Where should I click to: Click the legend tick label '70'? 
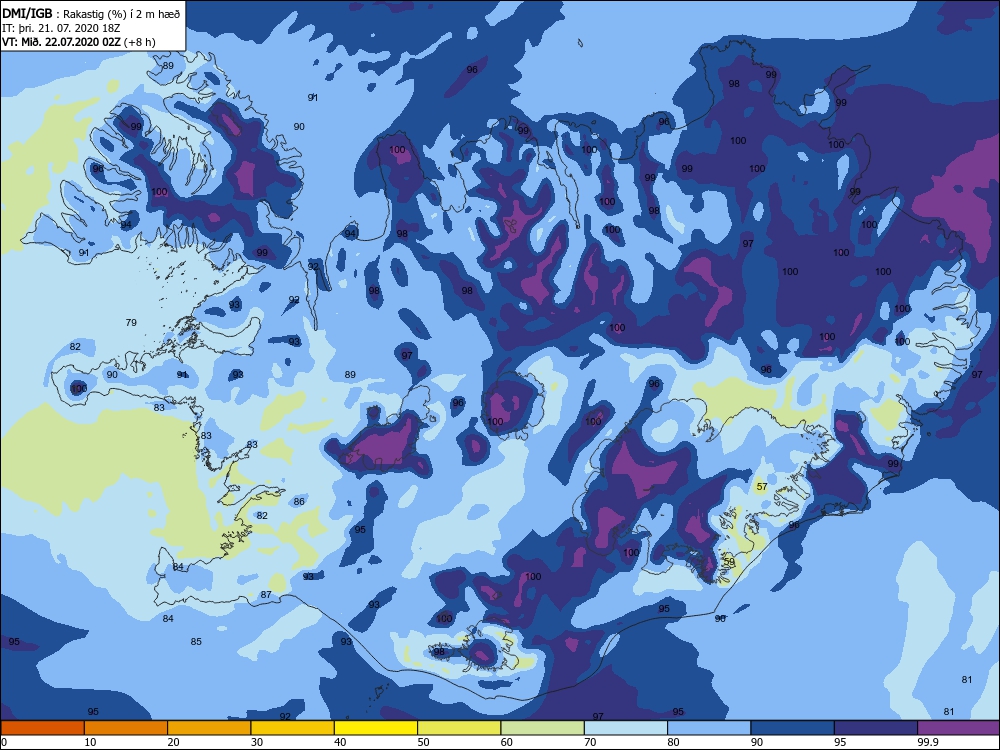point(591,742)
